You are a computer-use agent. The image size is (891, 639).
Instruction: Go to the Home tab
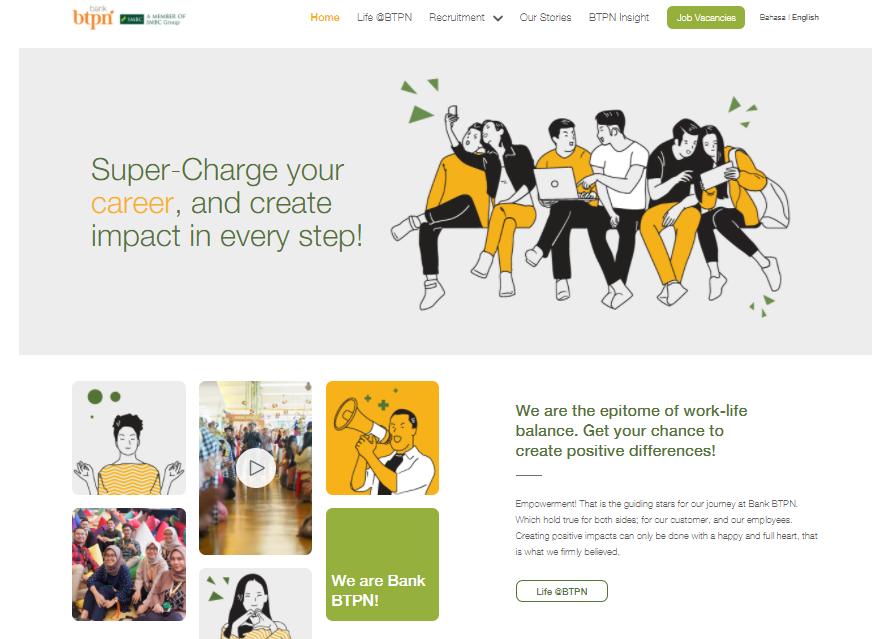[x=324, y=18]
